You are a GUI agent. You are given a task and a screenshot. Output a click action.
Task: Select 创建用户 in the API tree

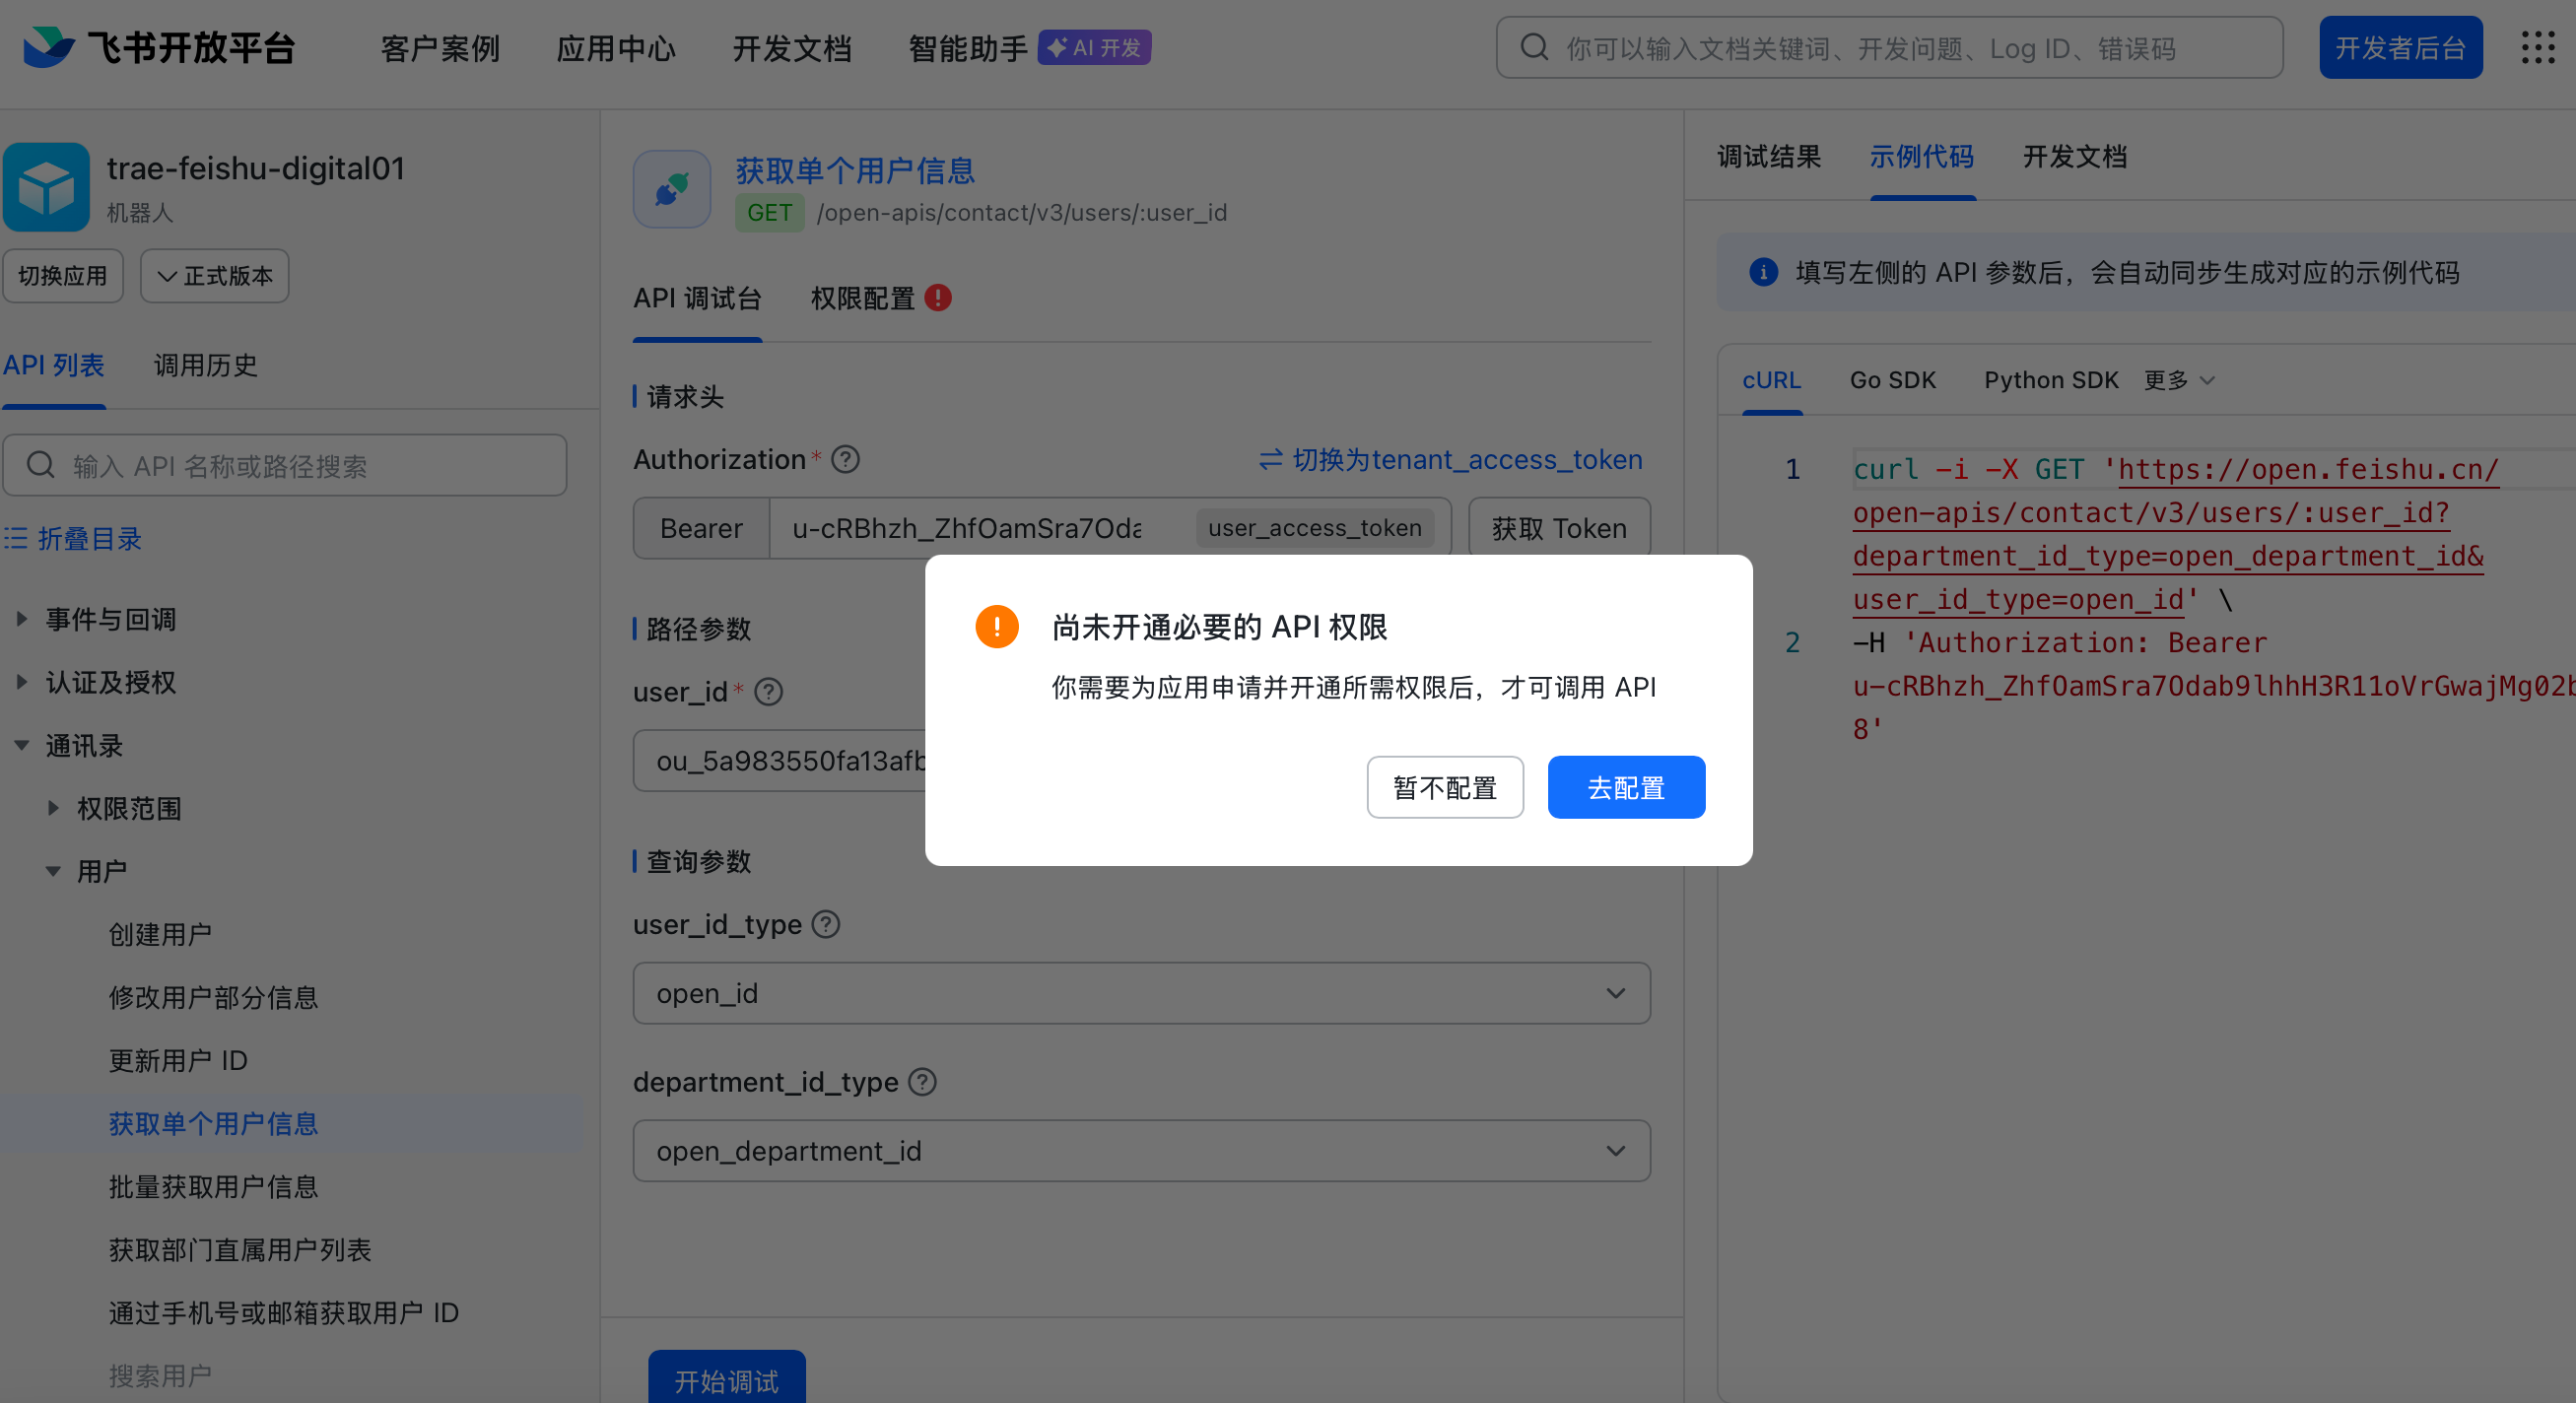[160, 934]
